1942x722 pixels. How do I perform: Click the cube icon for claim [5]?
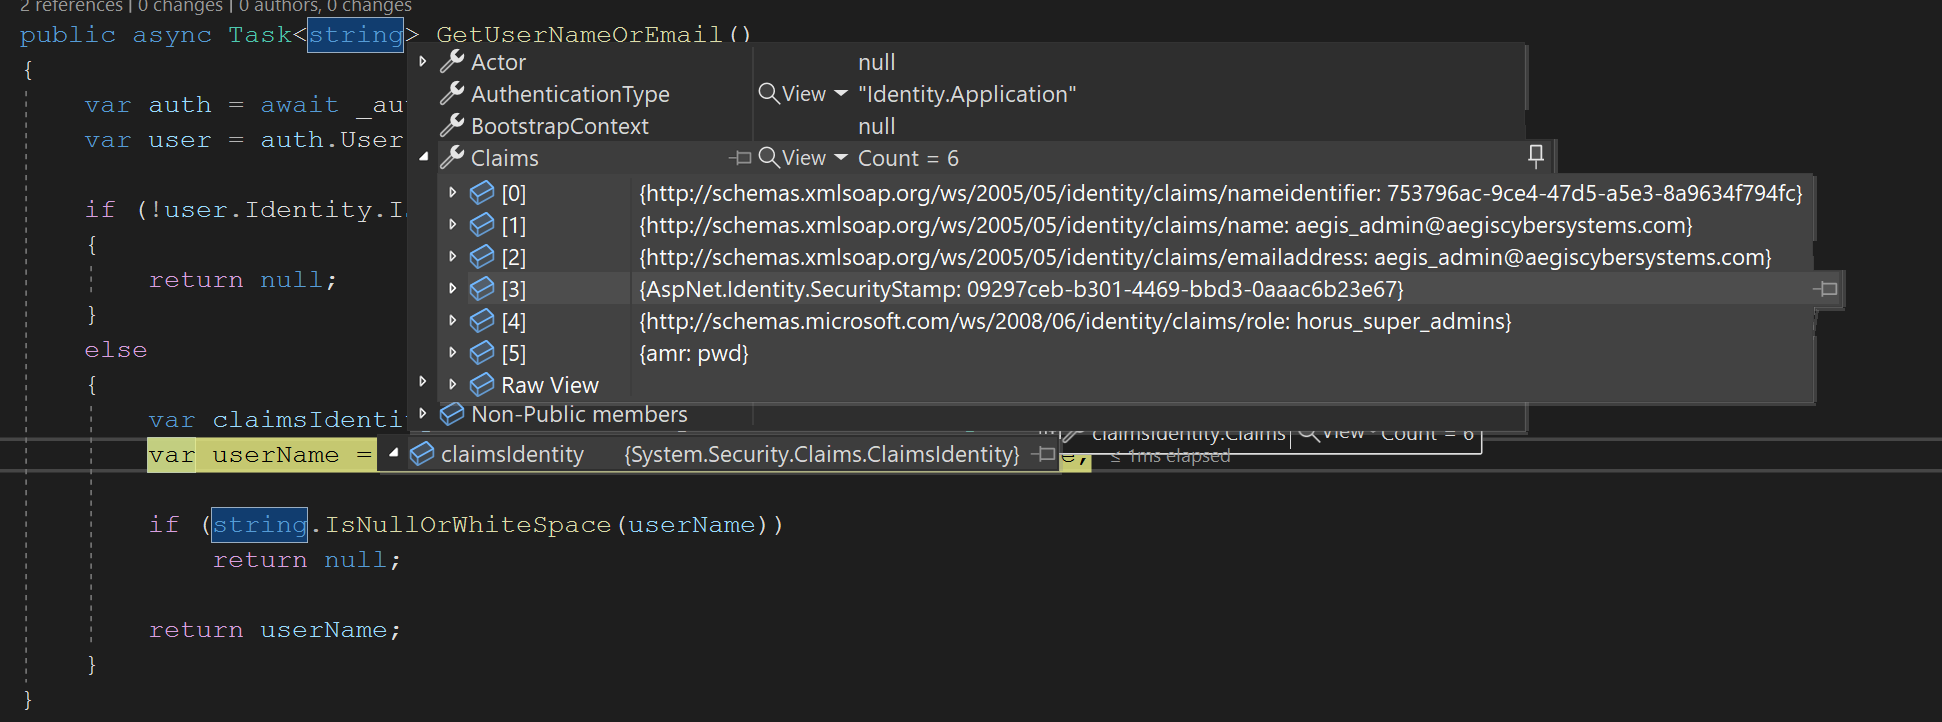(x=482, y=352)
